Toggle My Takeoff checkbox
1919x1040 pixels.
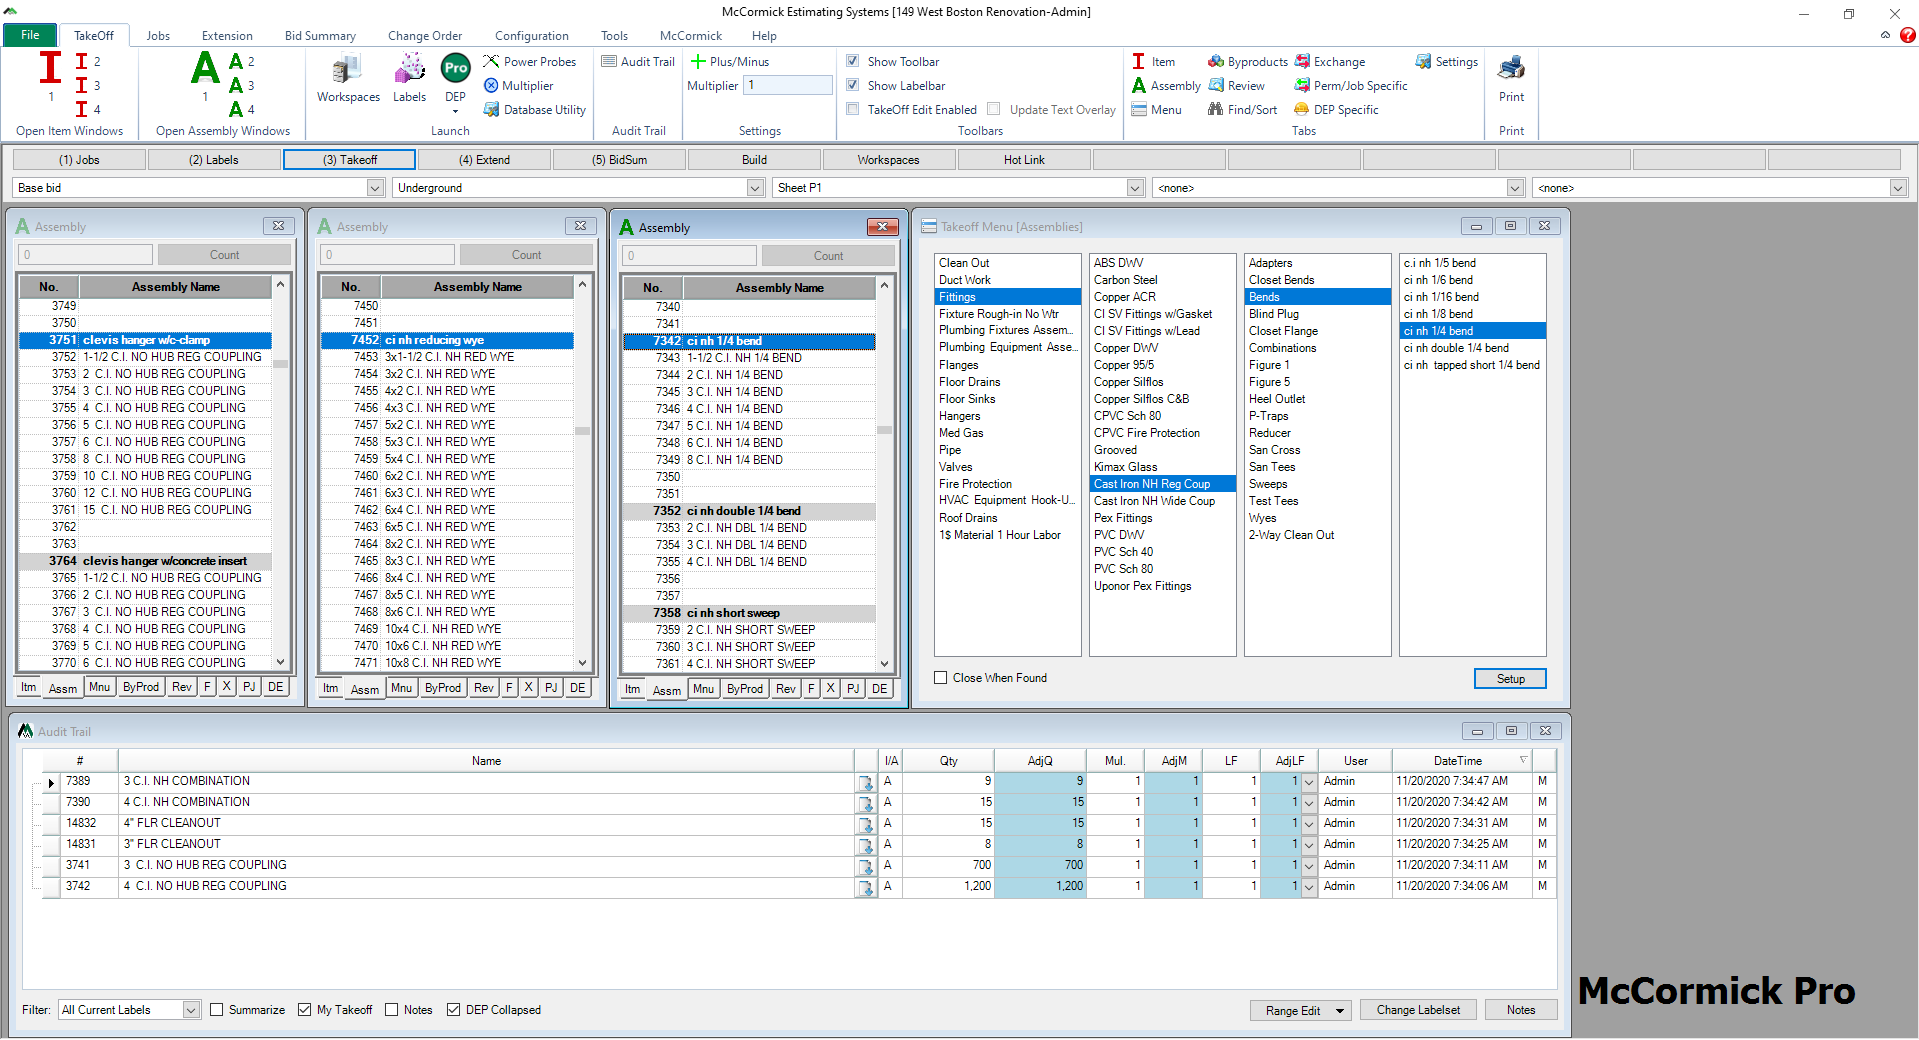click(x=305, y=1010)
